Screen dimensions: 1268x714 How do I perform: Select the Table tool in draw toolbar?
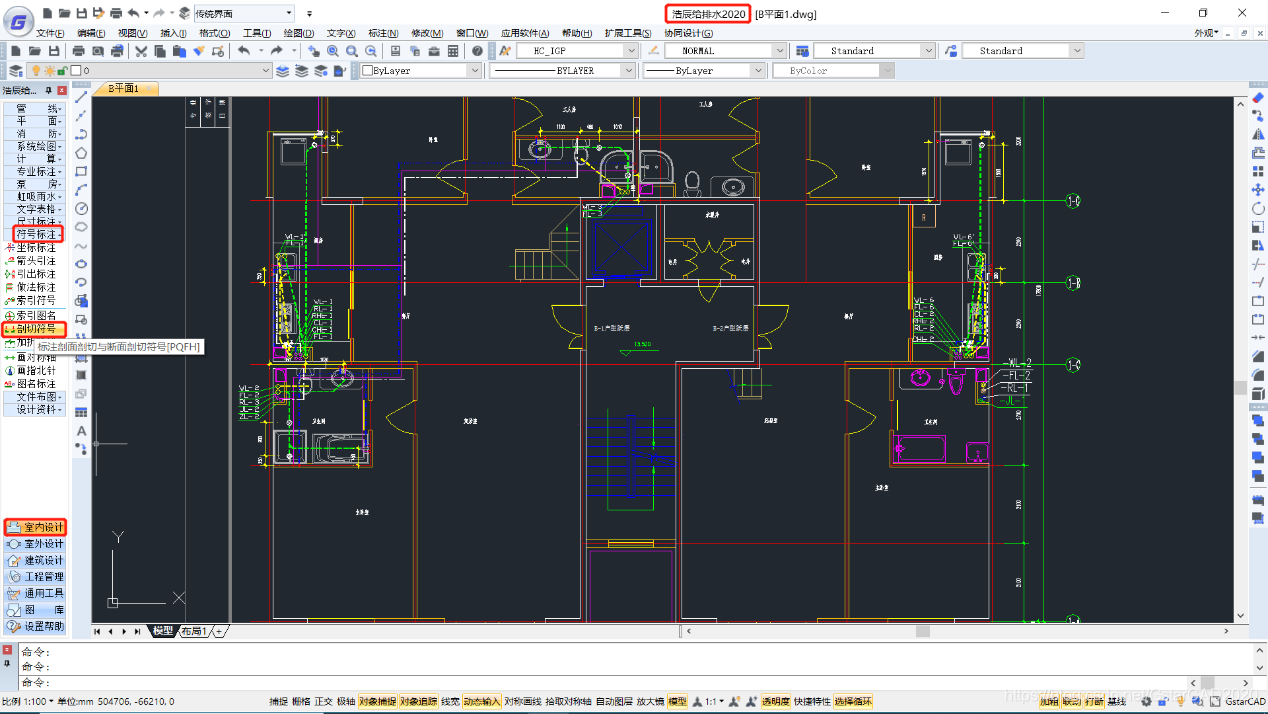[81, 412]
